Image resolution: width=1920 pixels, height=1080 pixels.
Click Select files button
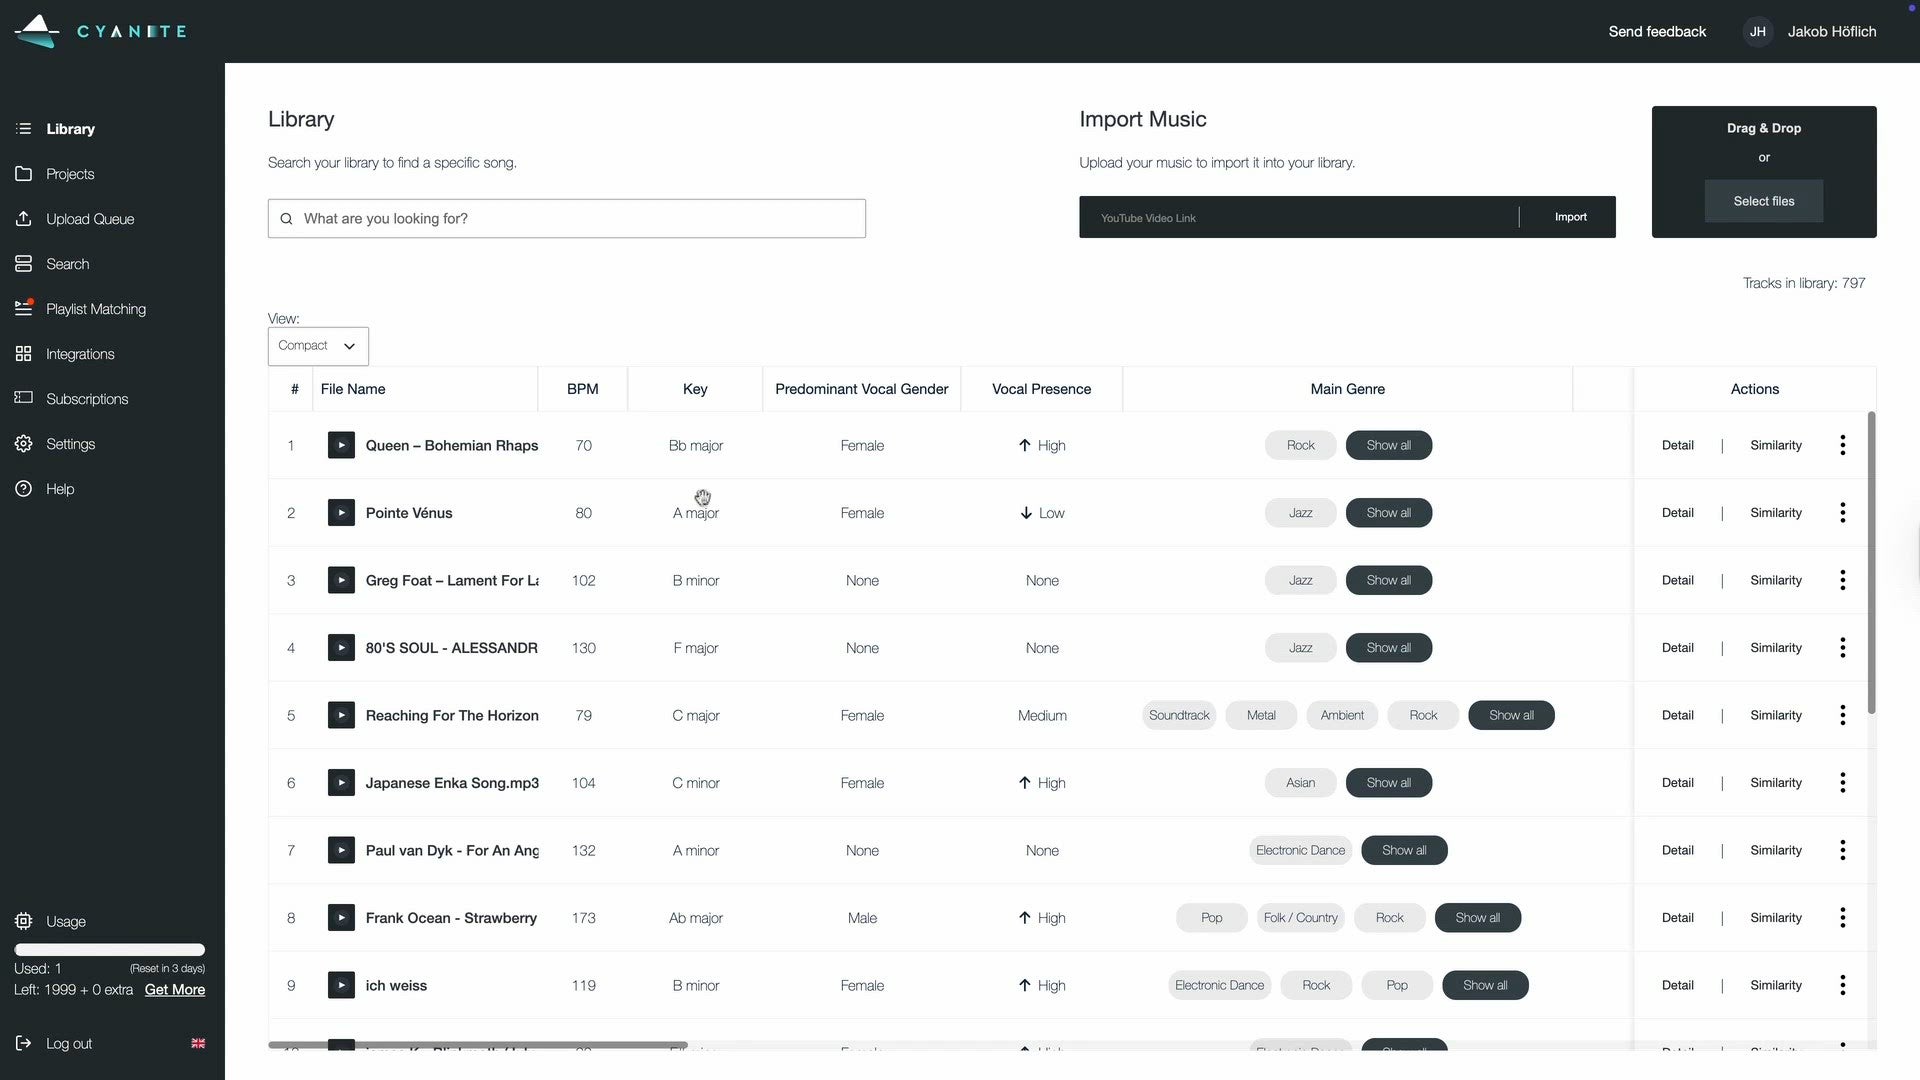[1763, 201]
